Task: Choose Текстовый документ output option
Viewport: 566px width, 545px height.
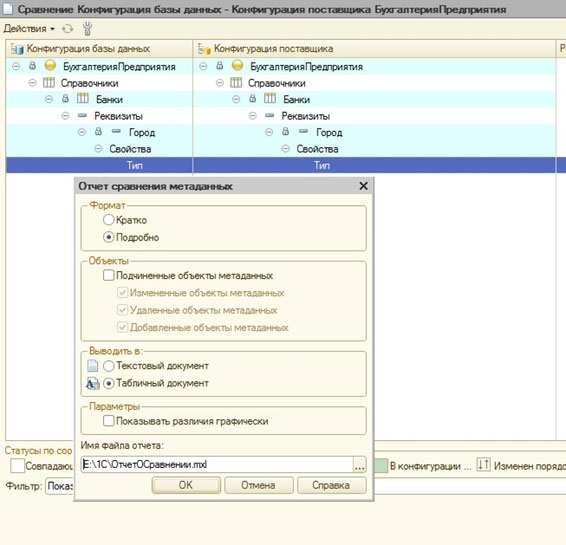Action: 109,366
